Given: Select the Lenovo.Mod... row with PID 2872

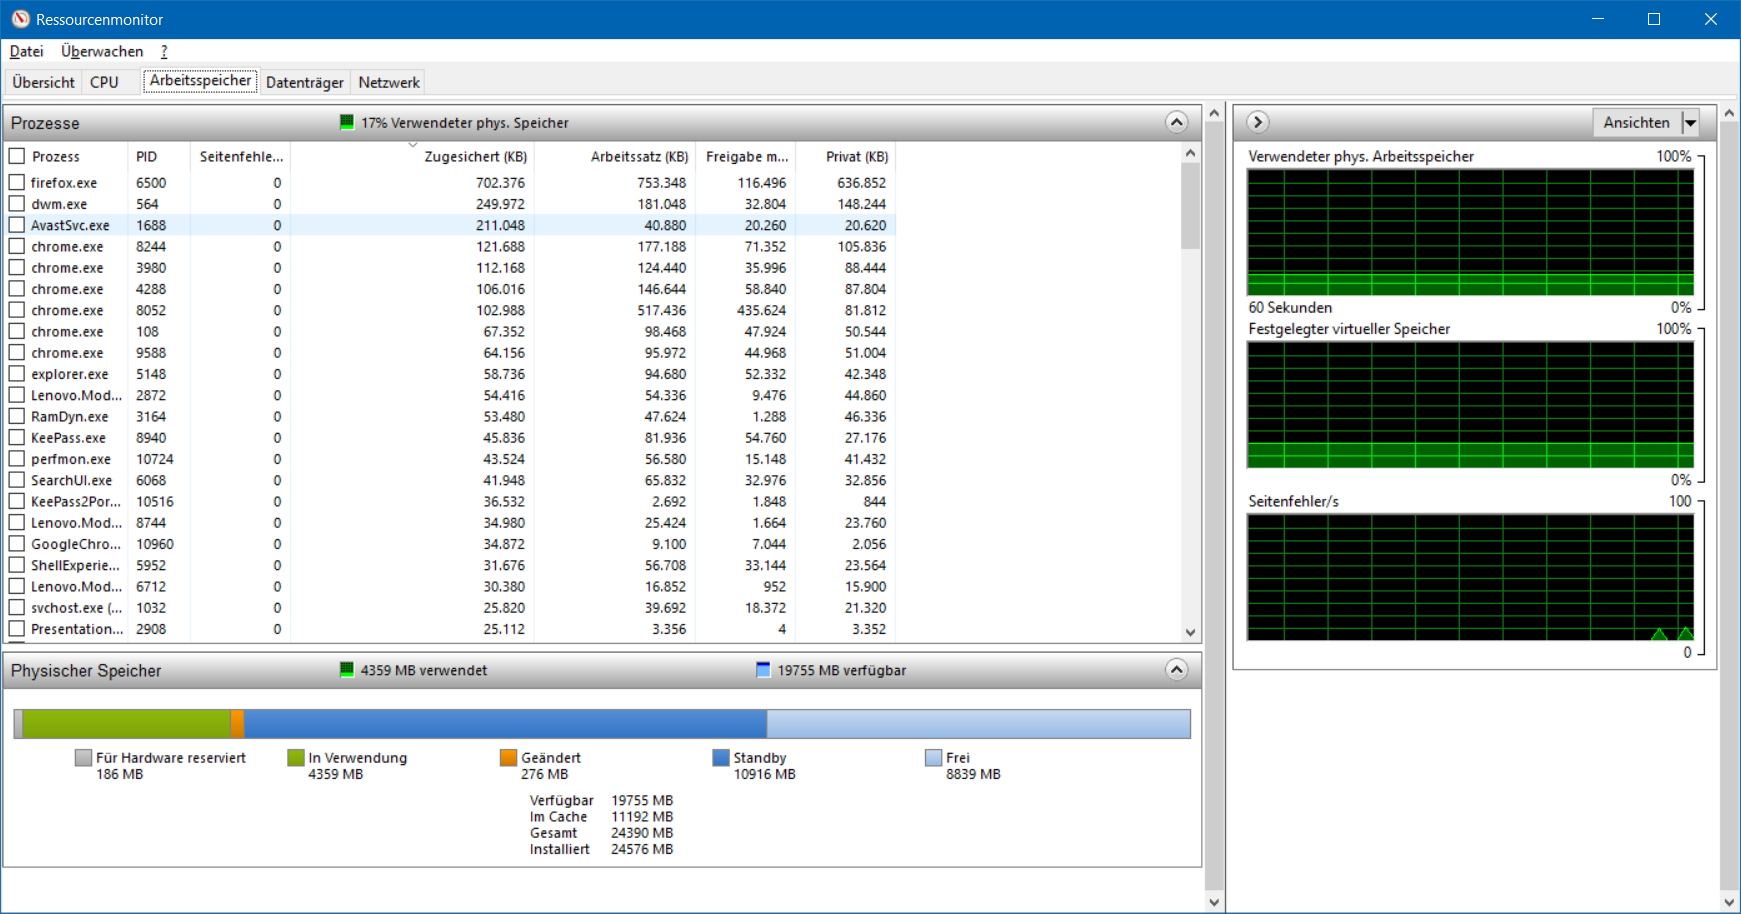Looking at the screenshot, I should [x=448, y=395].
